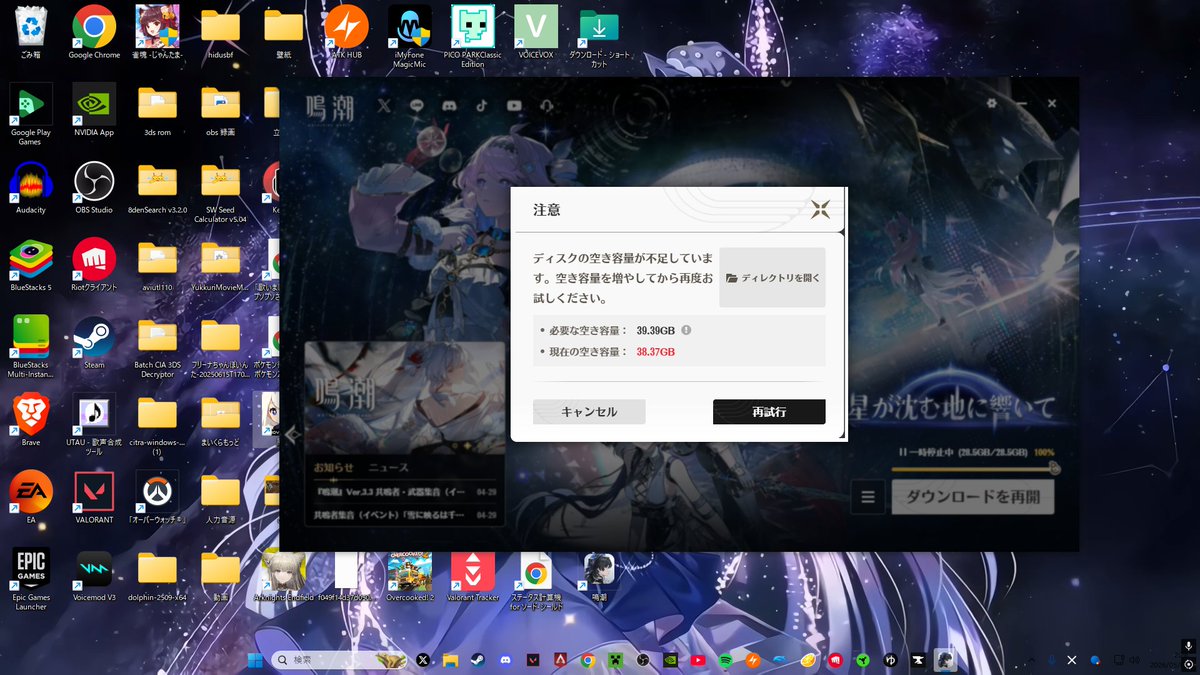The height and width of the screenshot is (675, 1200).
Task: Click the taskbar 検索 search box
Action: click(x=340, y=660)
